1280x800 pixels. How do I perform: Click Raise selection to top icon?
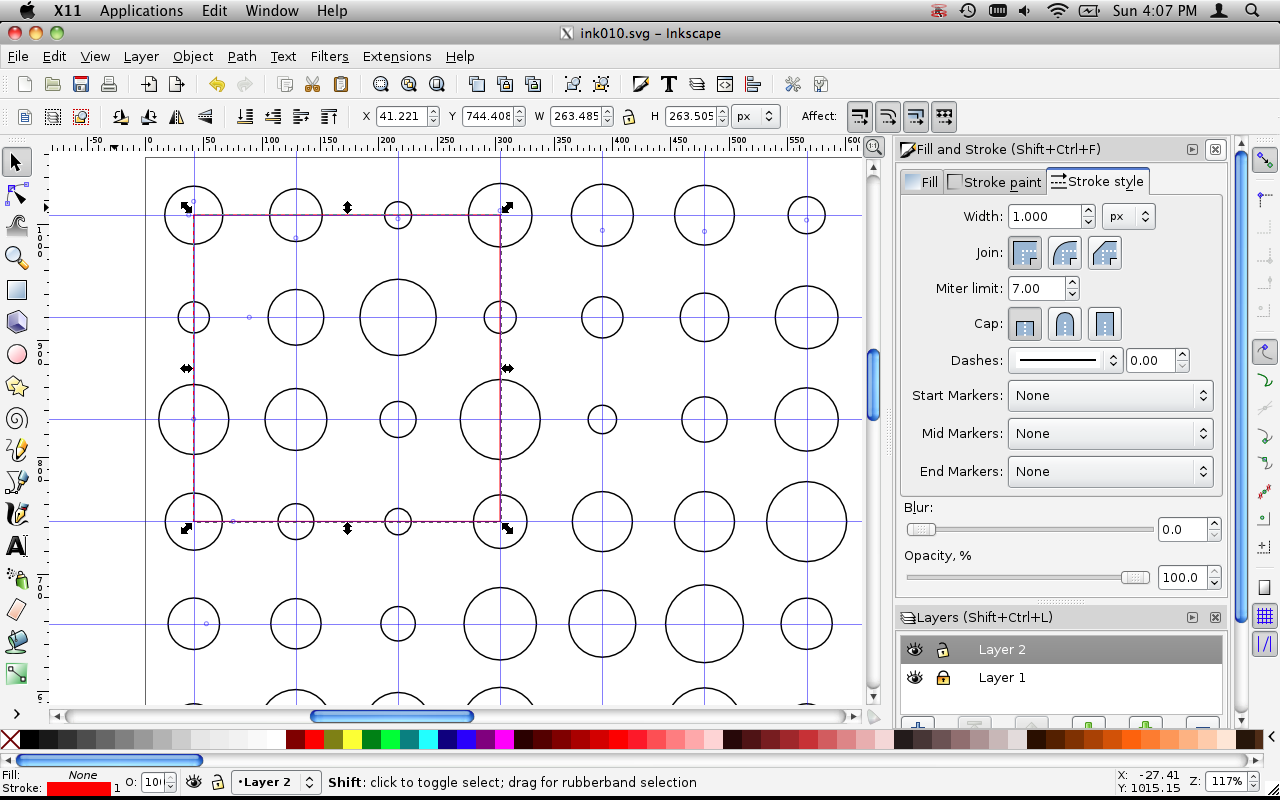329,117
